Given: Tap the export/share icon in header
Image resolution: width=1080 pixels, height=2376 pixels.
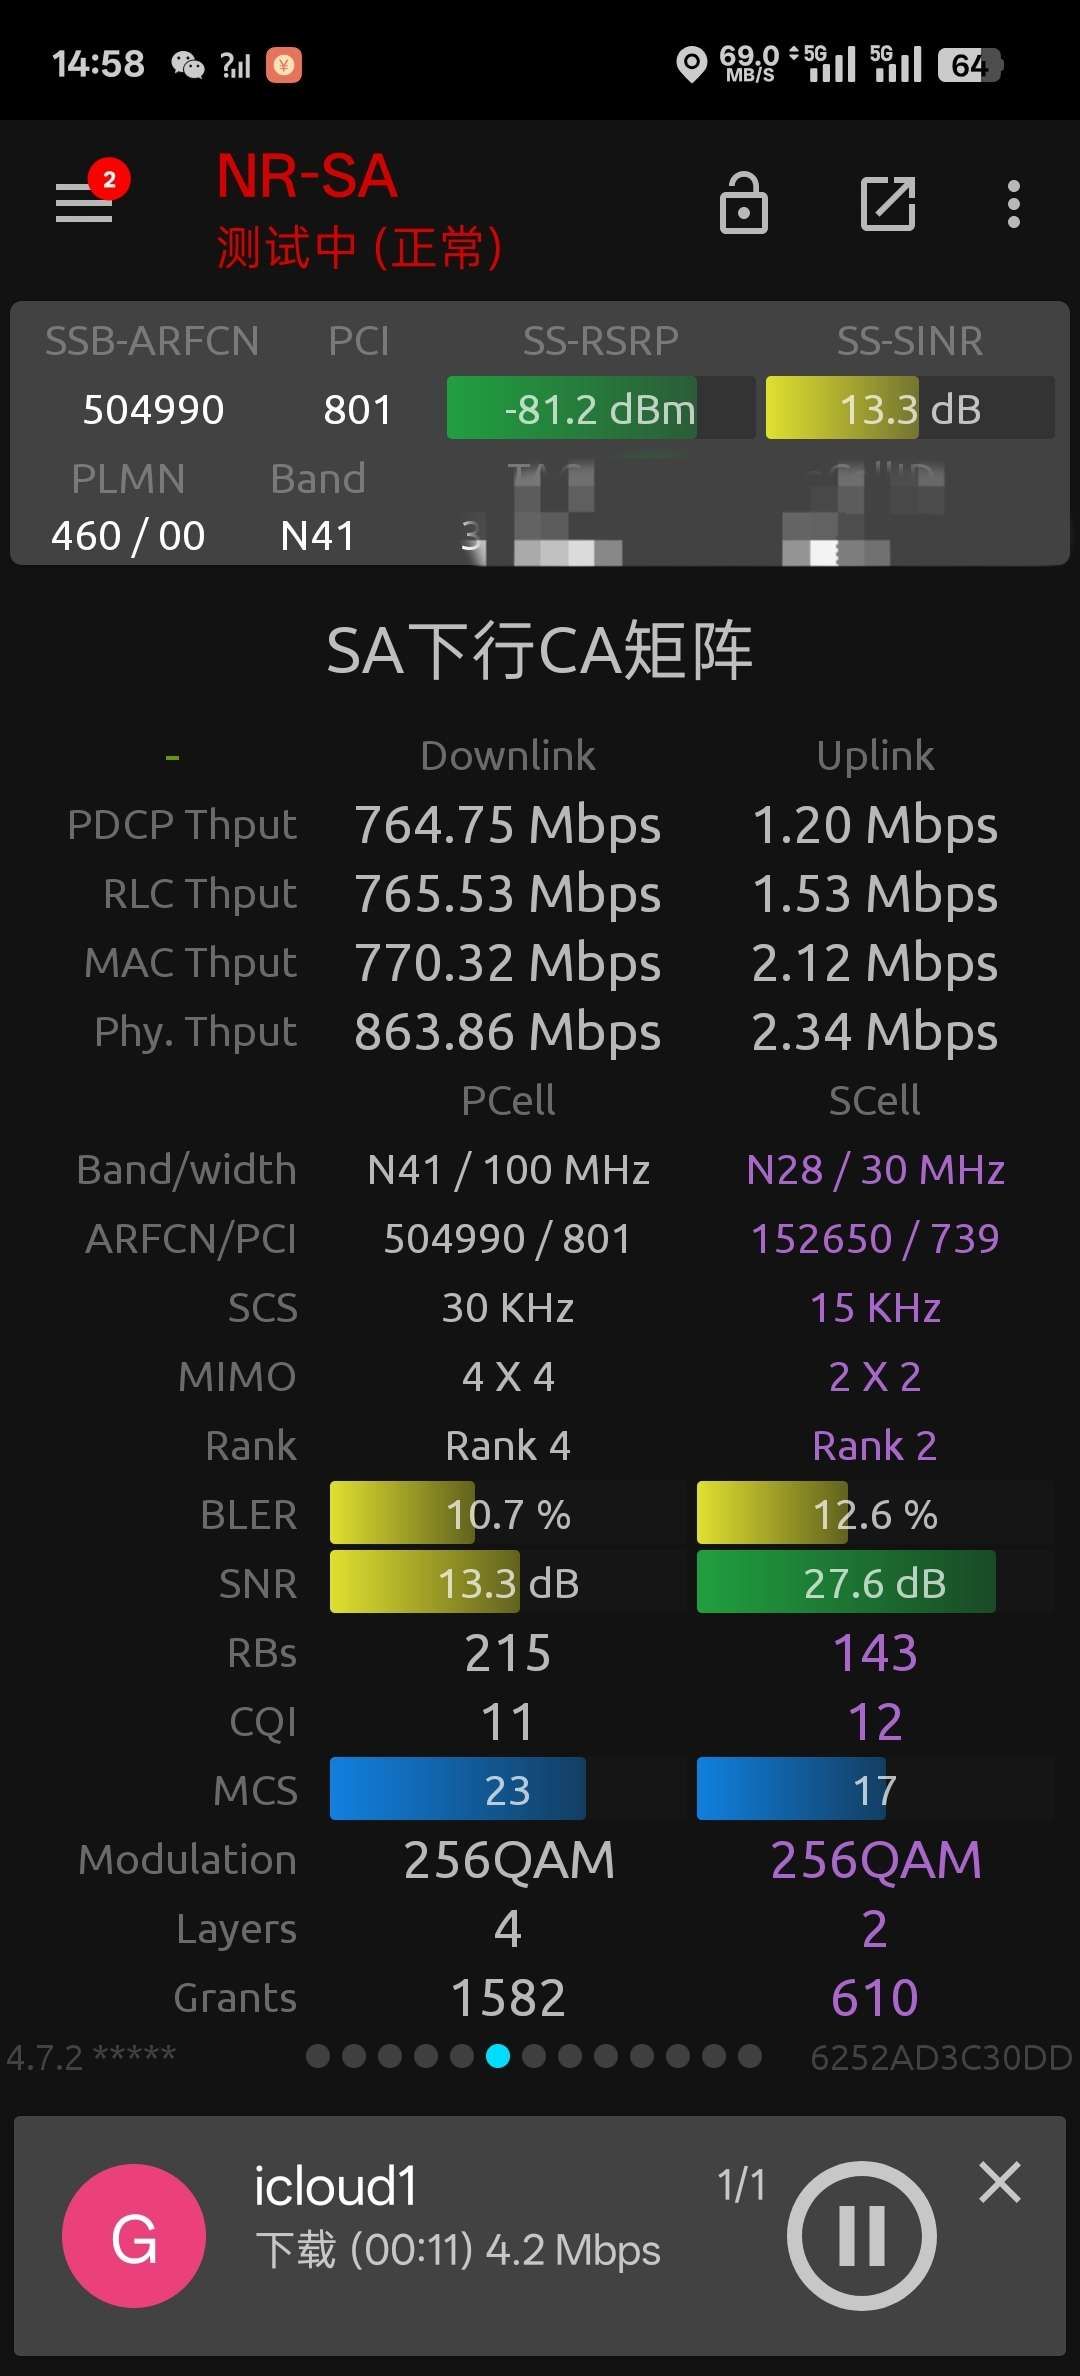Looking at the screenshot, I should (x=888, y=204).
